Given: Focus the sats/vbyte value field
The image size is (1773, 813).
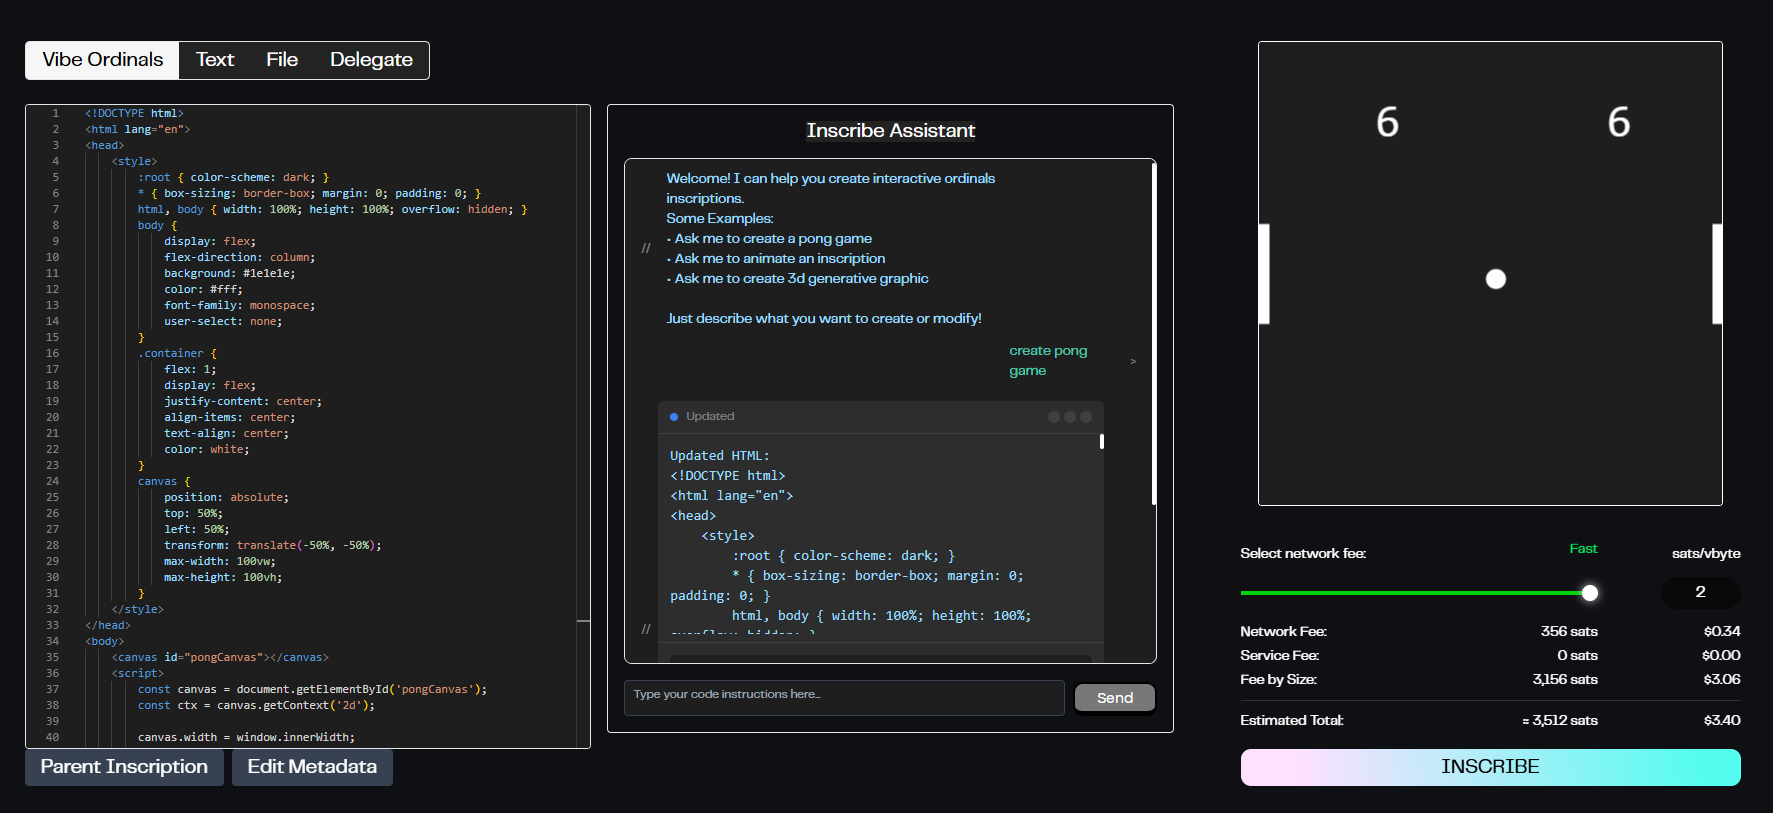Looking at the screenshot, I should 1700,592.
